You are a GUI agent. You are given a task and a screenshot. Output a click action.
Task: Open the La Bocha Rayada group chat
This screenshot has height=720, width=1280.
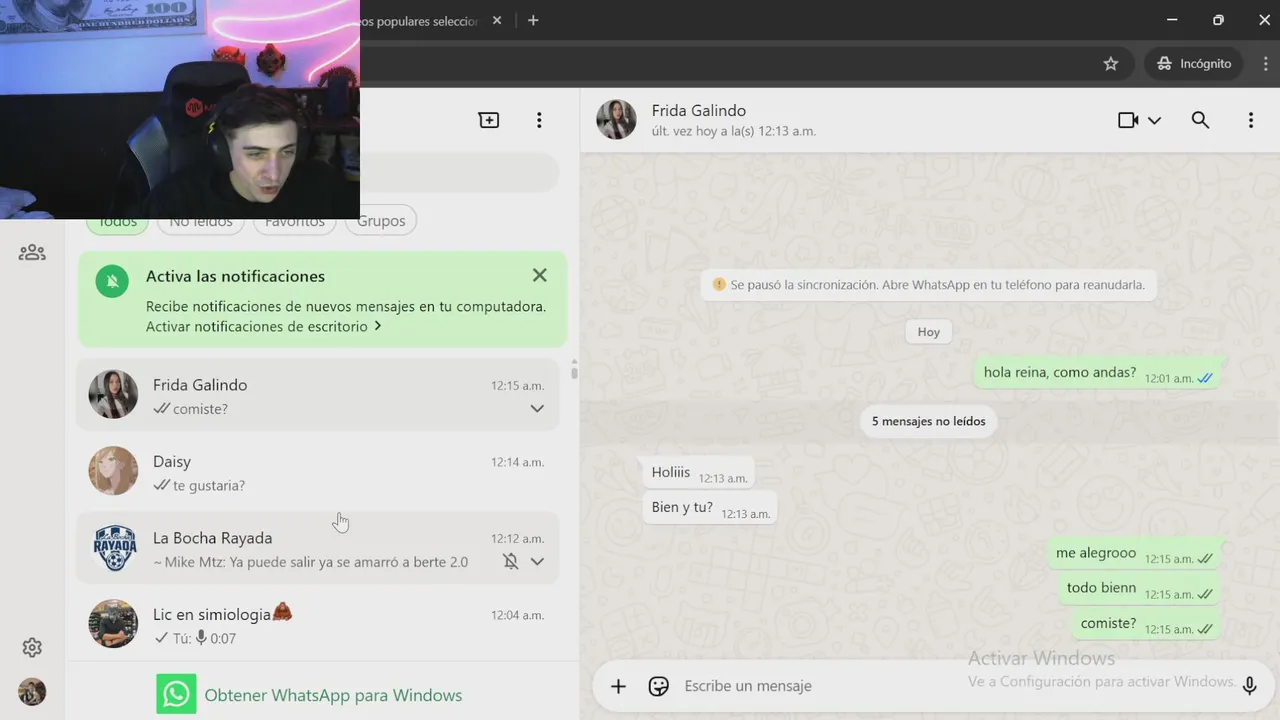(x=318, y=548)
